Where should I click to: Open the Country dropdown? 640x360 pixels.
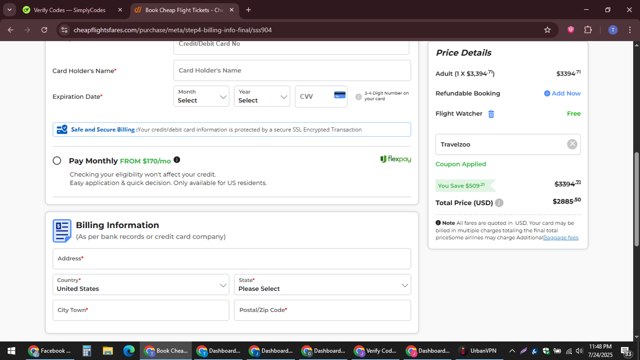[x=141, y=284]
